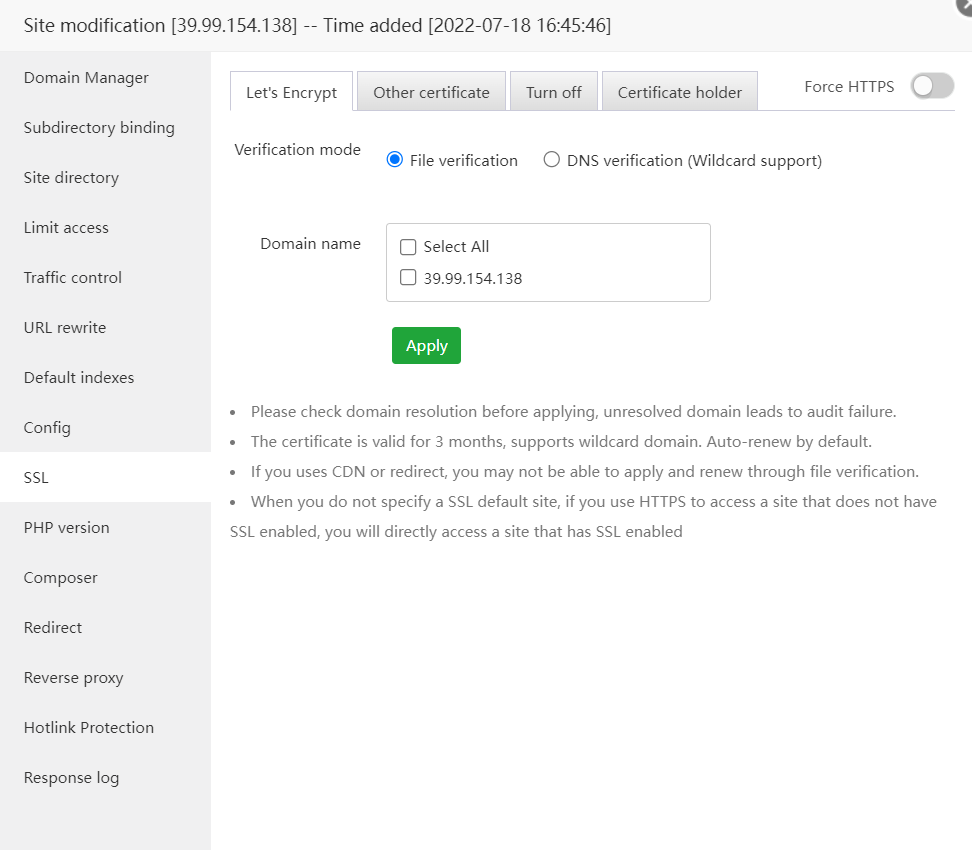The image size is (972, 850).
Task: Select PHP version in sidebar
Action: coord(67,528)
